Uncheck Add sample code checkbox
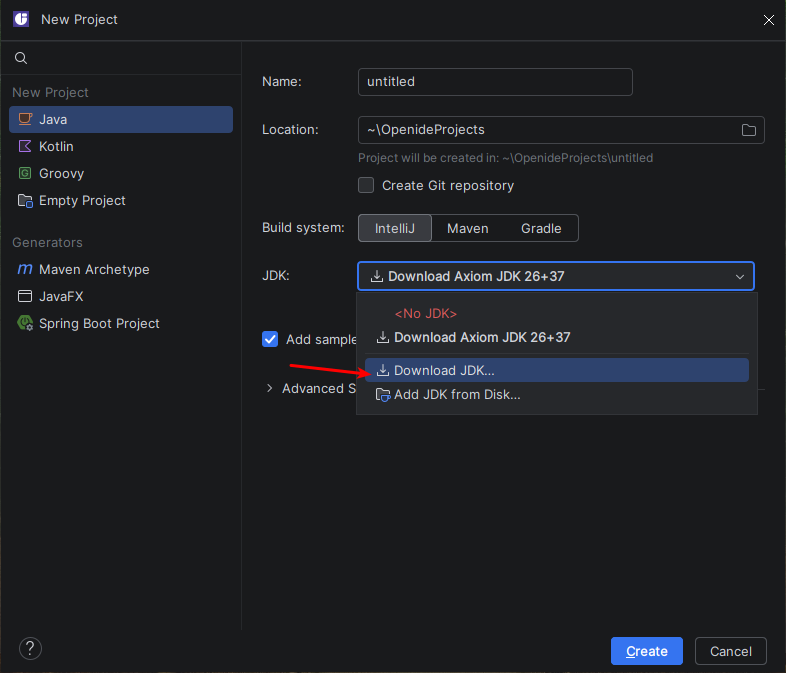This screenshot has height=673, width=786. (270, 339)
